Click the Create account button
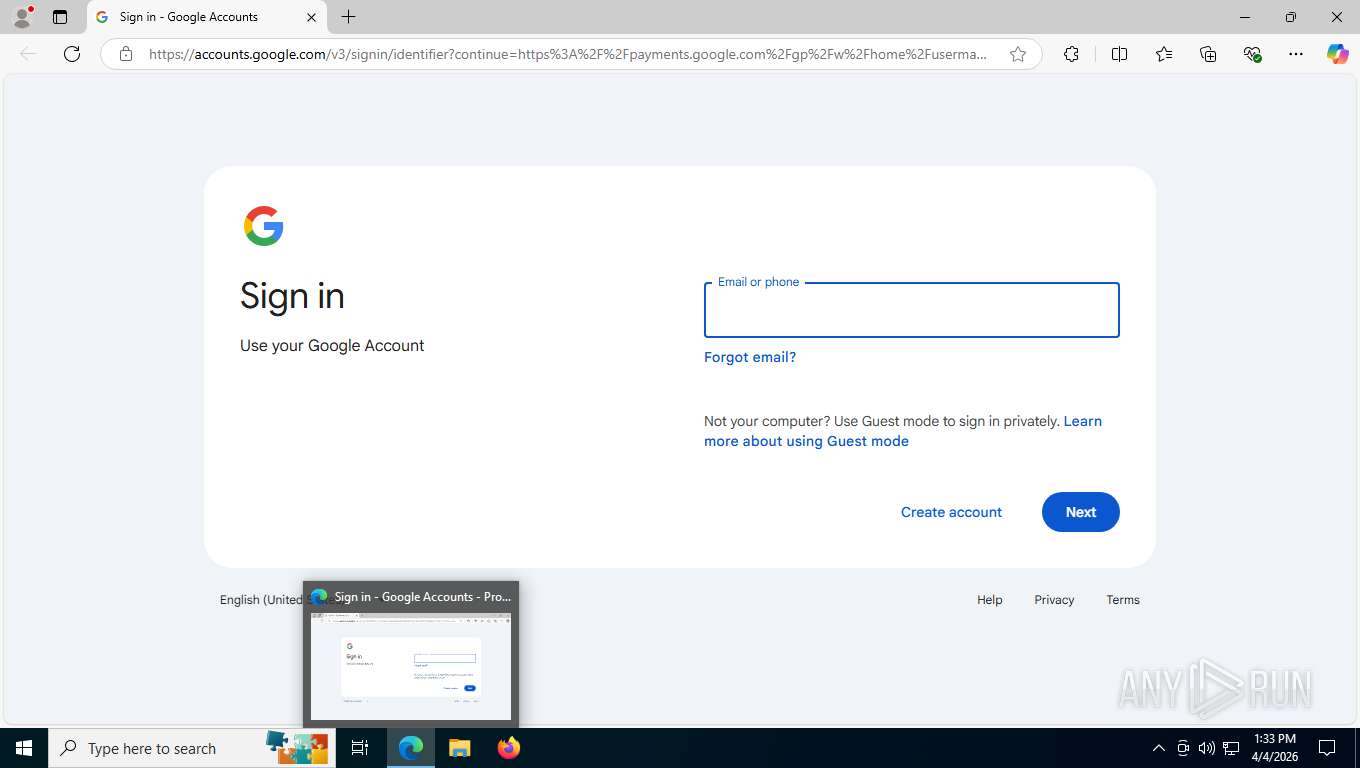The height and width of the screenshot is (768, 1360). (951, 512)
